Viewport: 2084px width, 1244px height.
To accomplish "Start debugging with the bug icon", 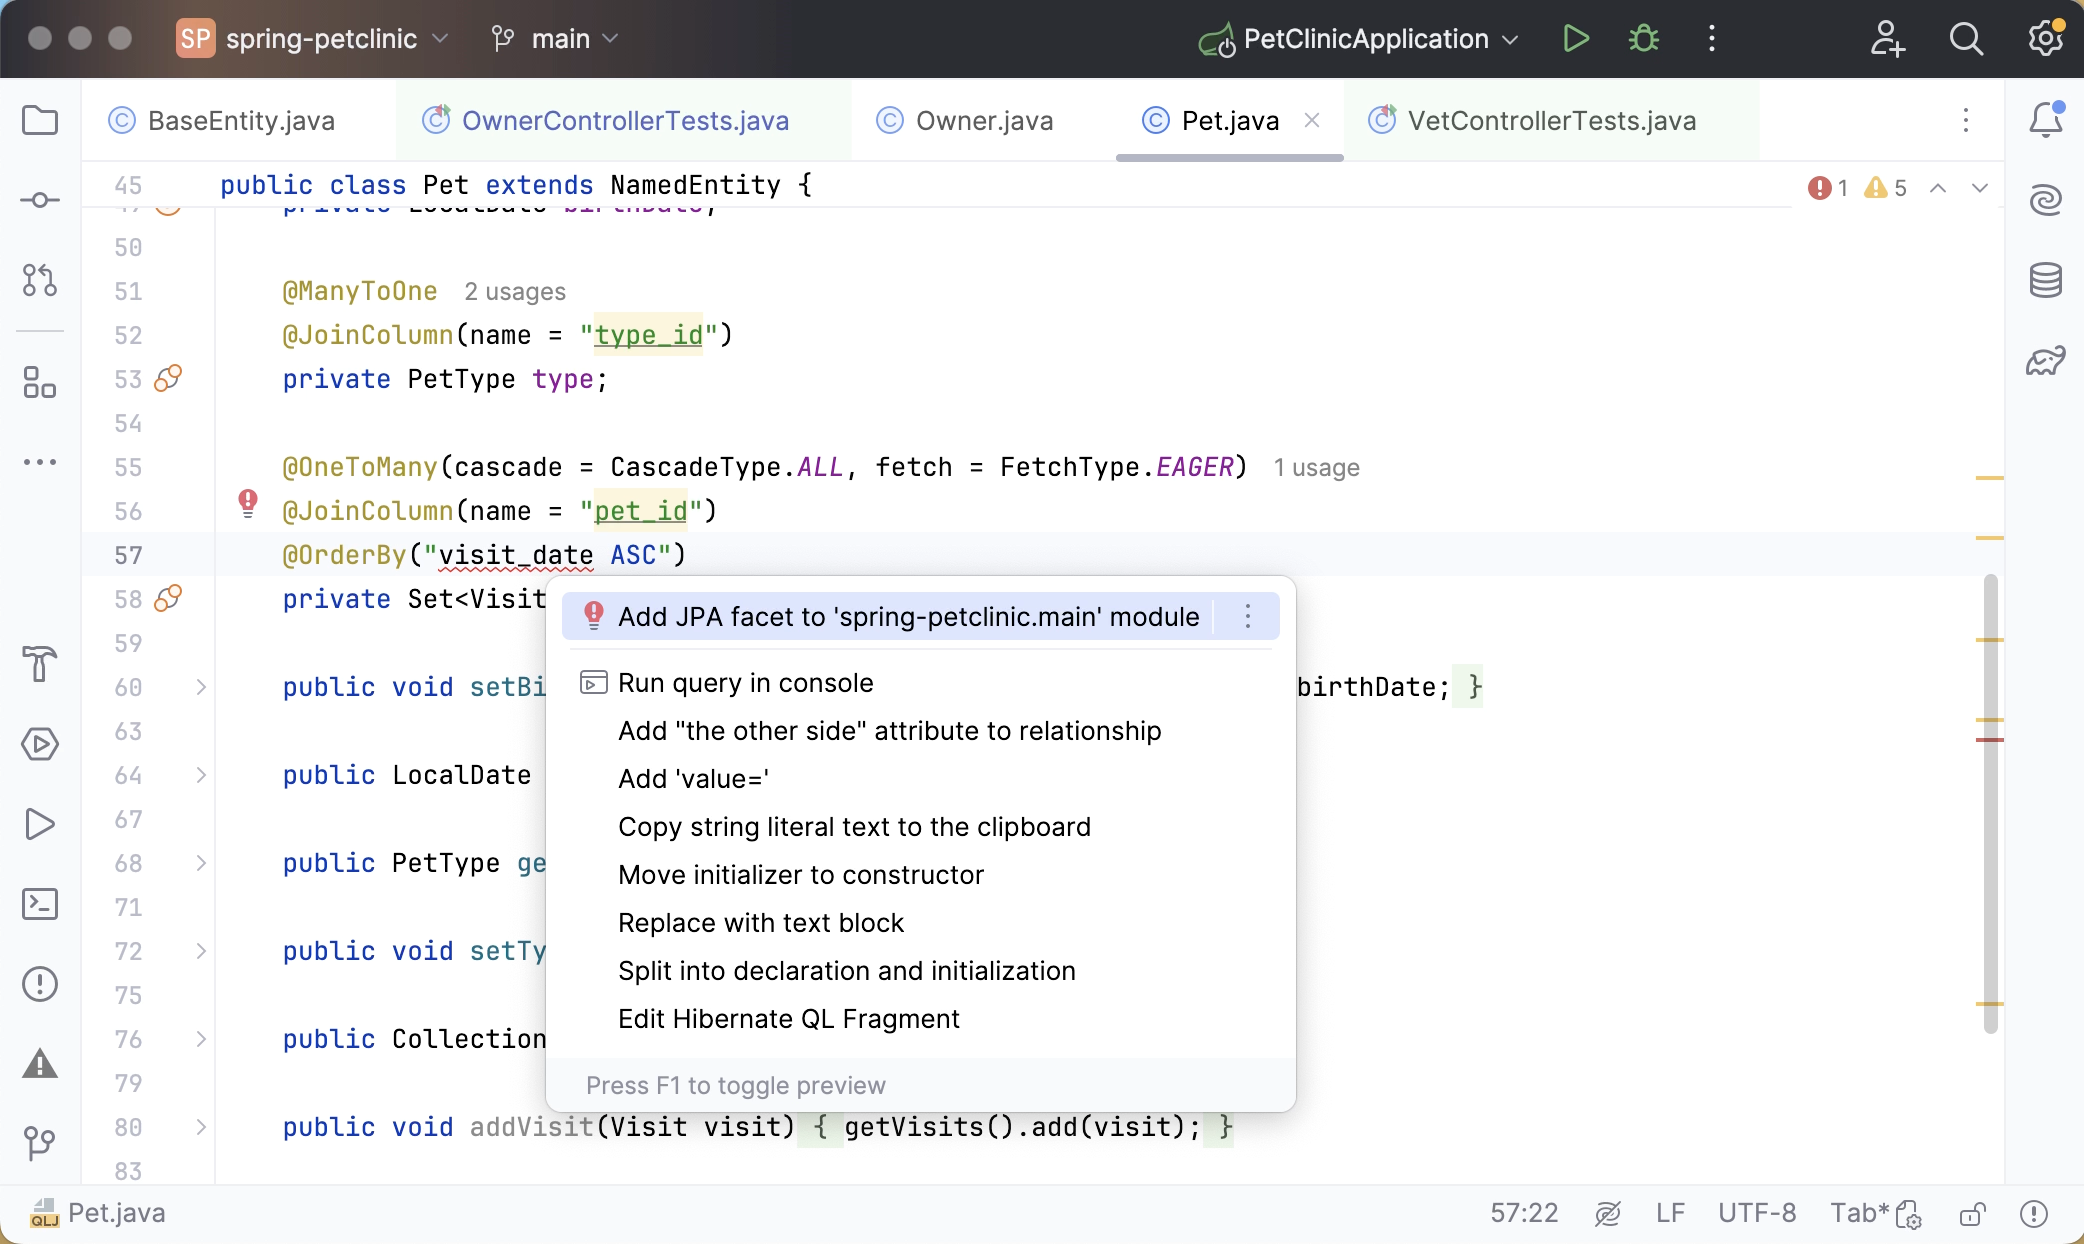I will tap(1643, 38).
